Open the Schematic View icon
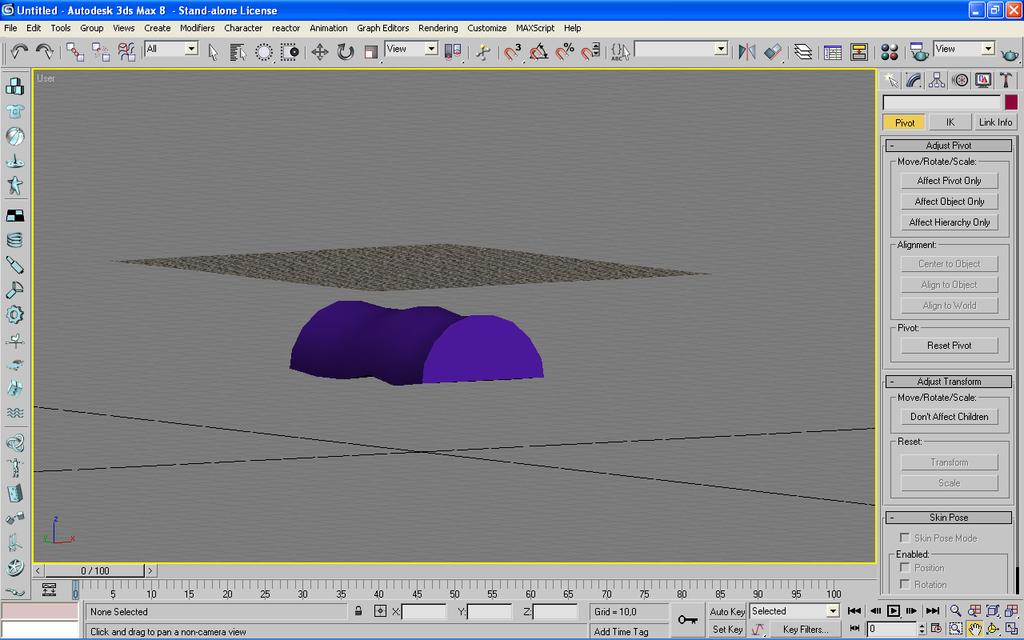 click(859, 52)
